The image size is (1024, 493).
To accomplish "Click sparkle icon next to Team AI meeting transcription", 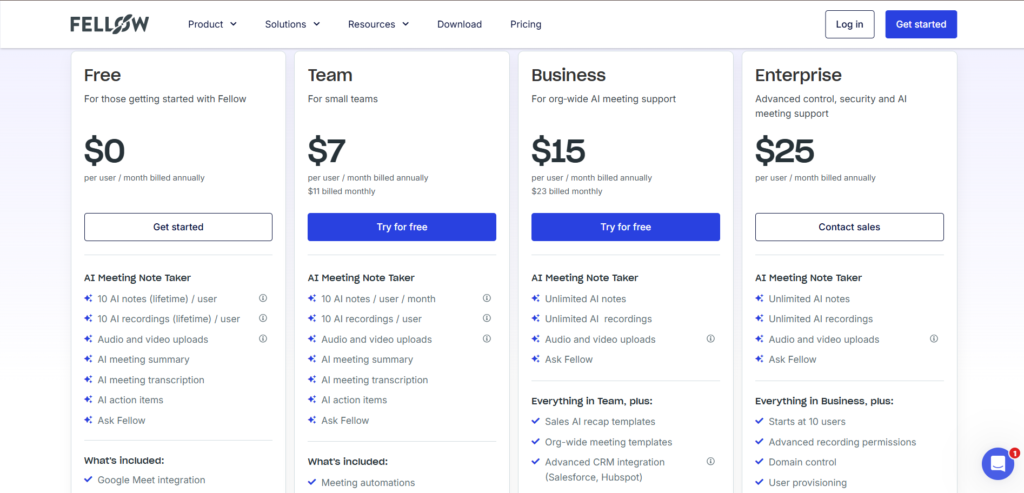I will pyautogui.click(x=312, y=379).
